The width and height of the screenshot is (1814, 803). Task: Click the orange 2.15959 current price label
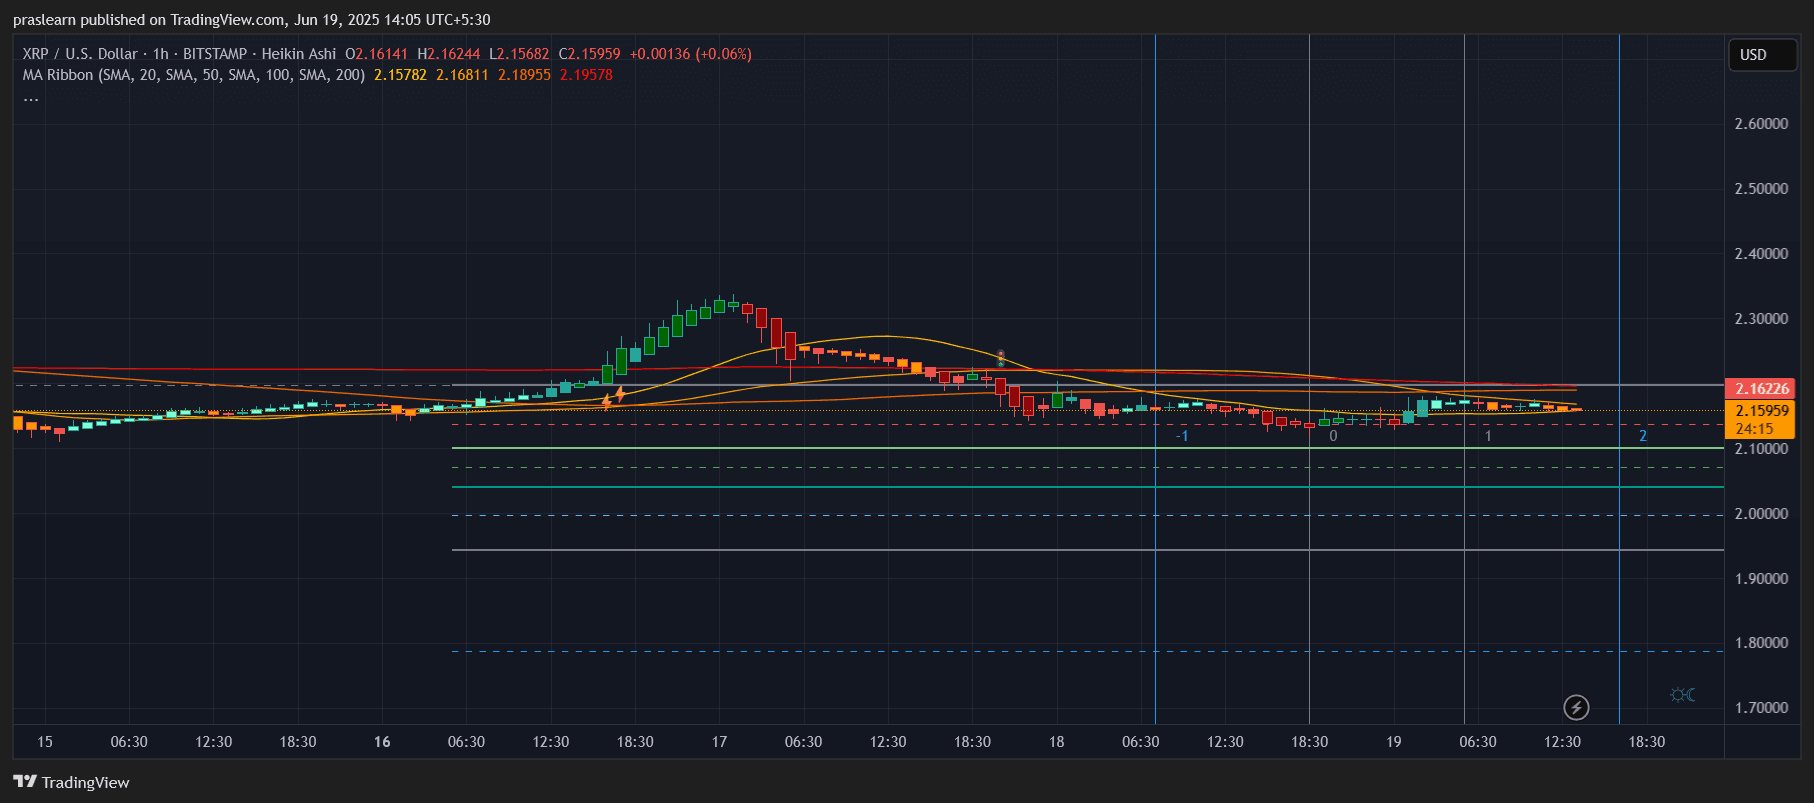click(x=1760, y=411)
